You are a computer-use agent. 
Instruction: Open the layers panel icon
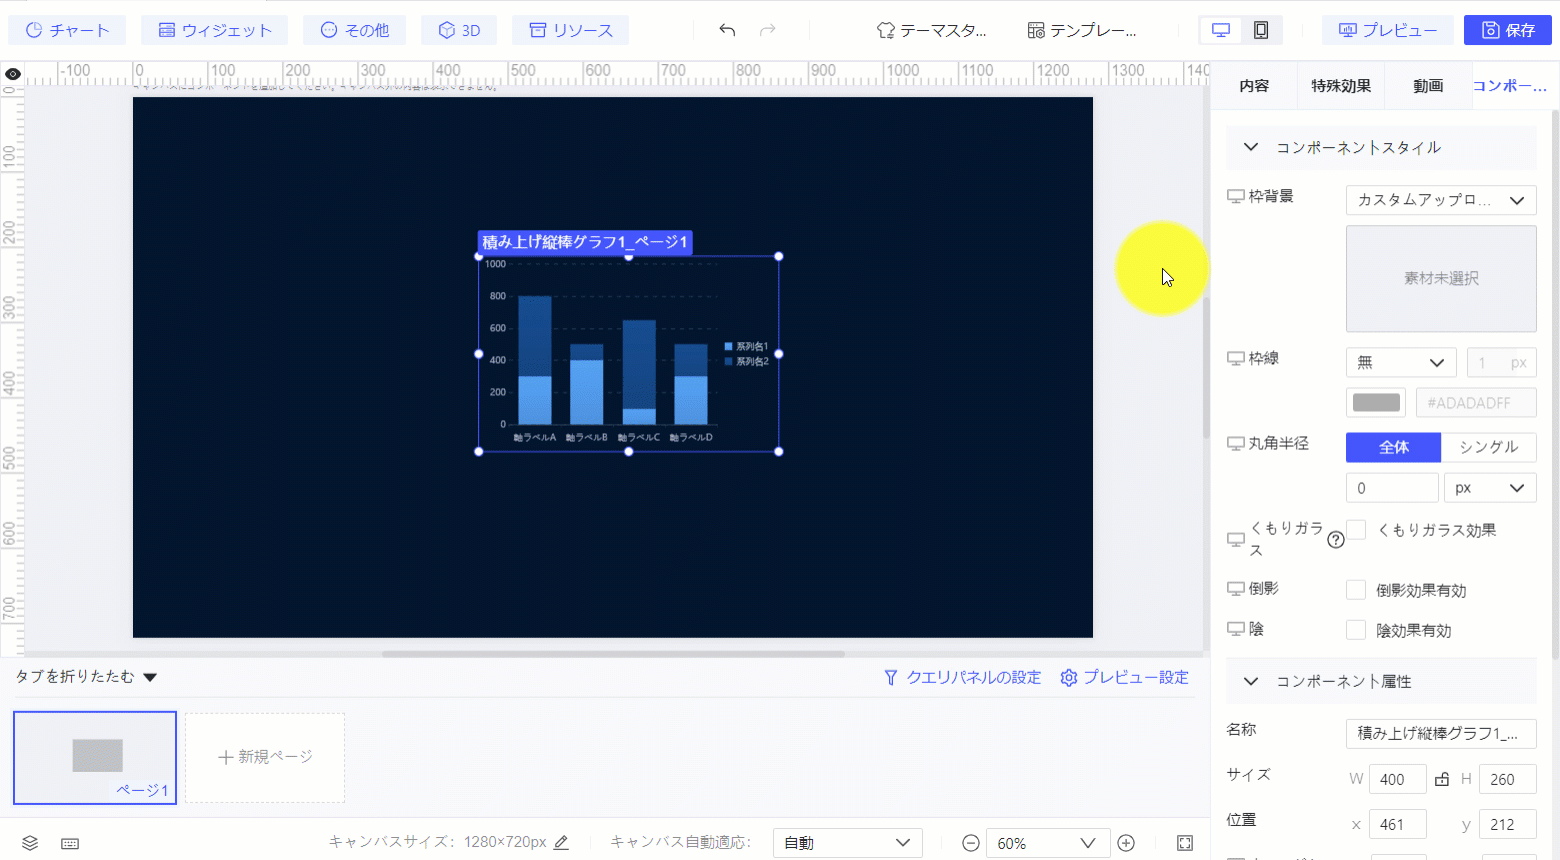point(30,843)
